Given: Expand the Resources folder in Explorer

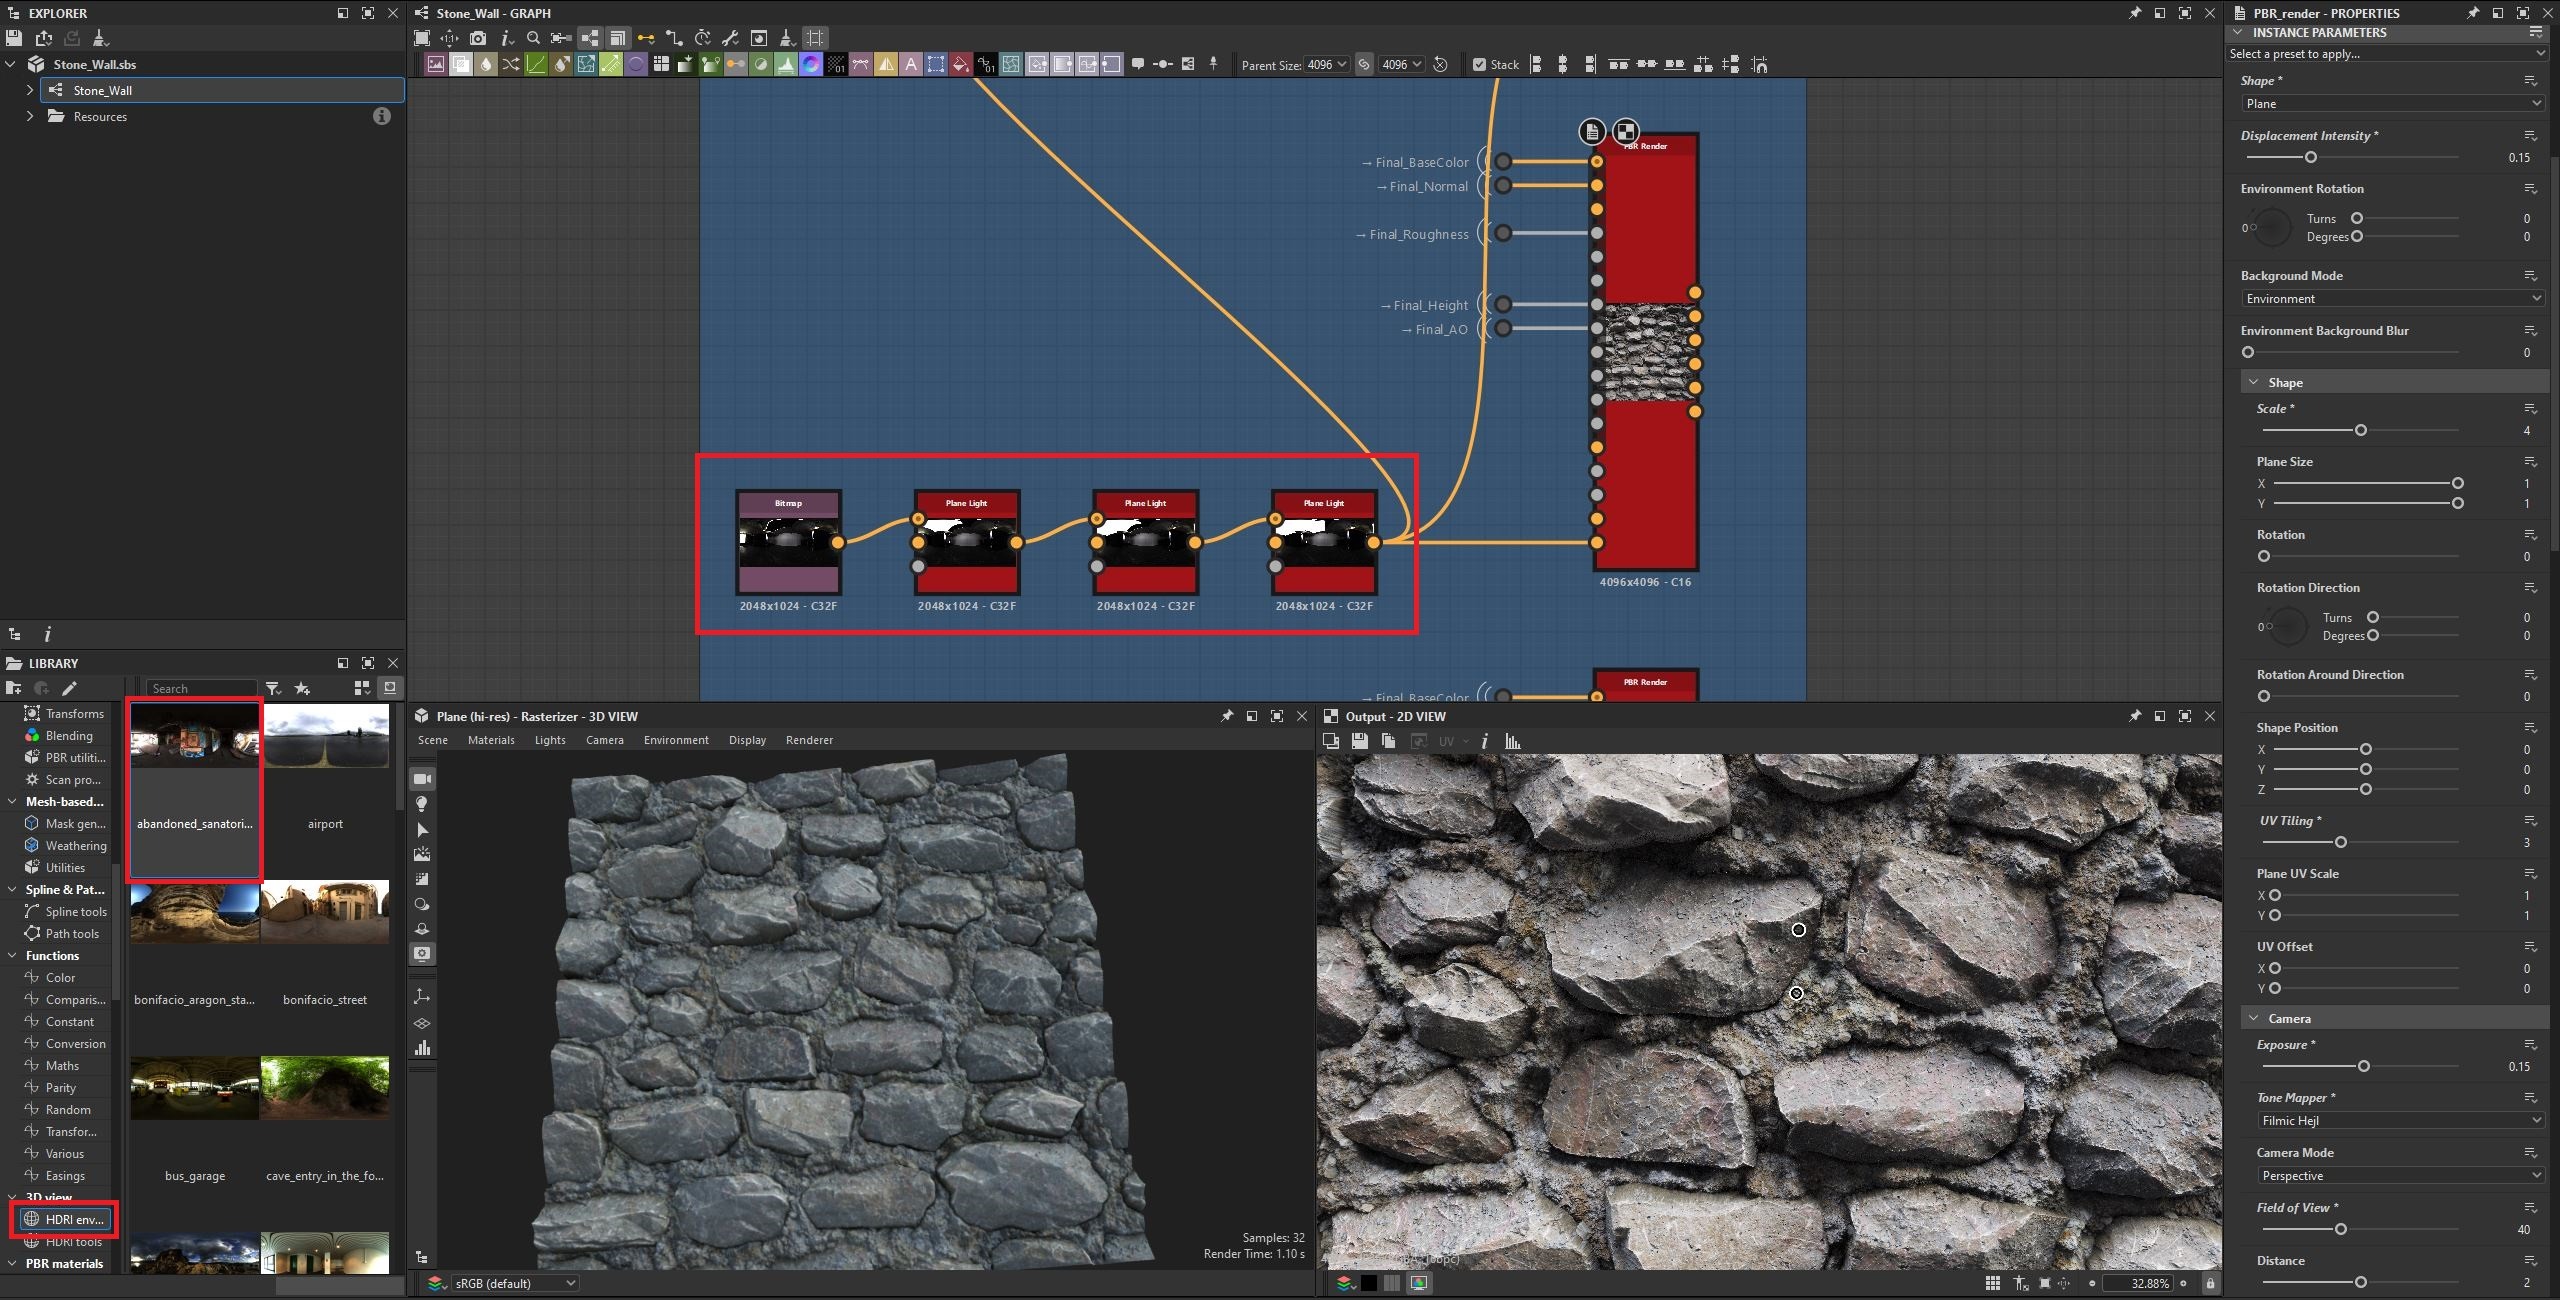Looking at the screenshot, I should [30, 116].
